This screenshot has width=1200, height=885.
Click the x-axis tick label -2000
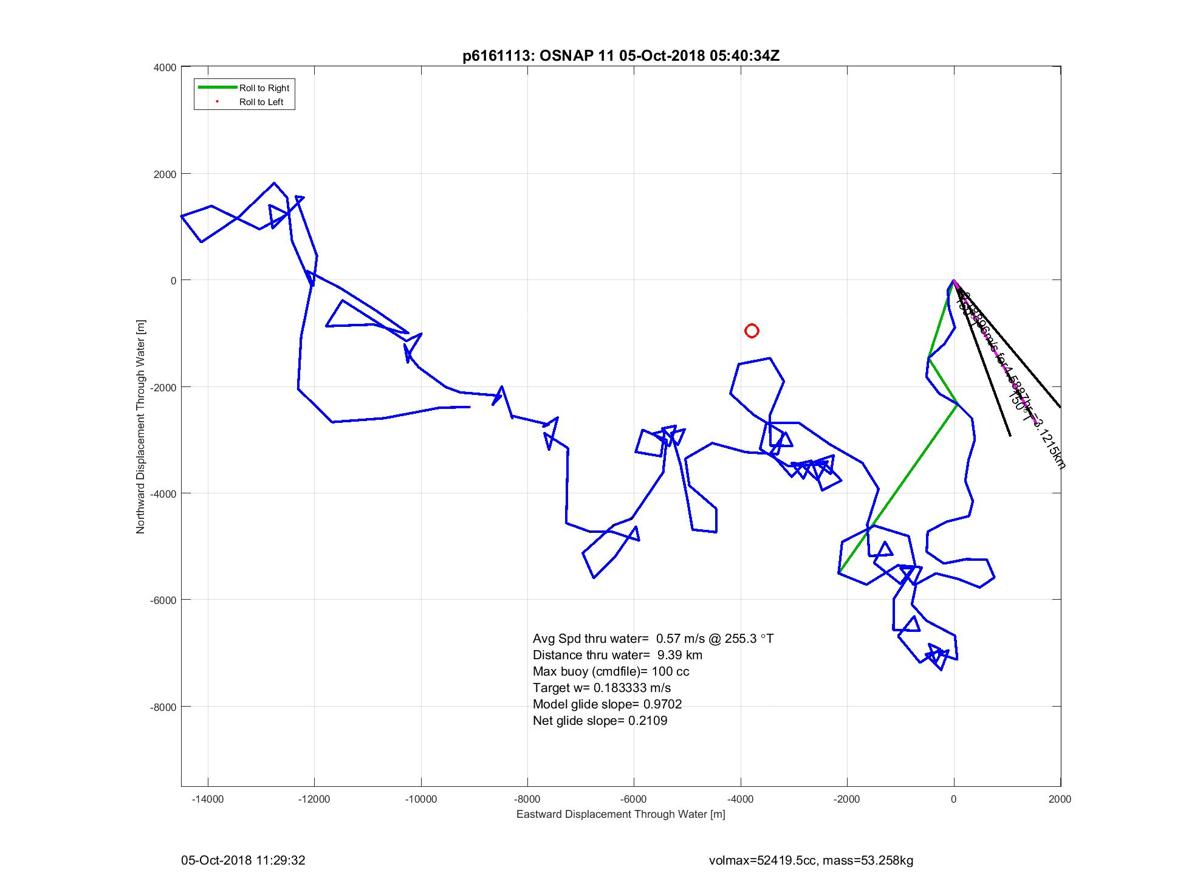847,800
